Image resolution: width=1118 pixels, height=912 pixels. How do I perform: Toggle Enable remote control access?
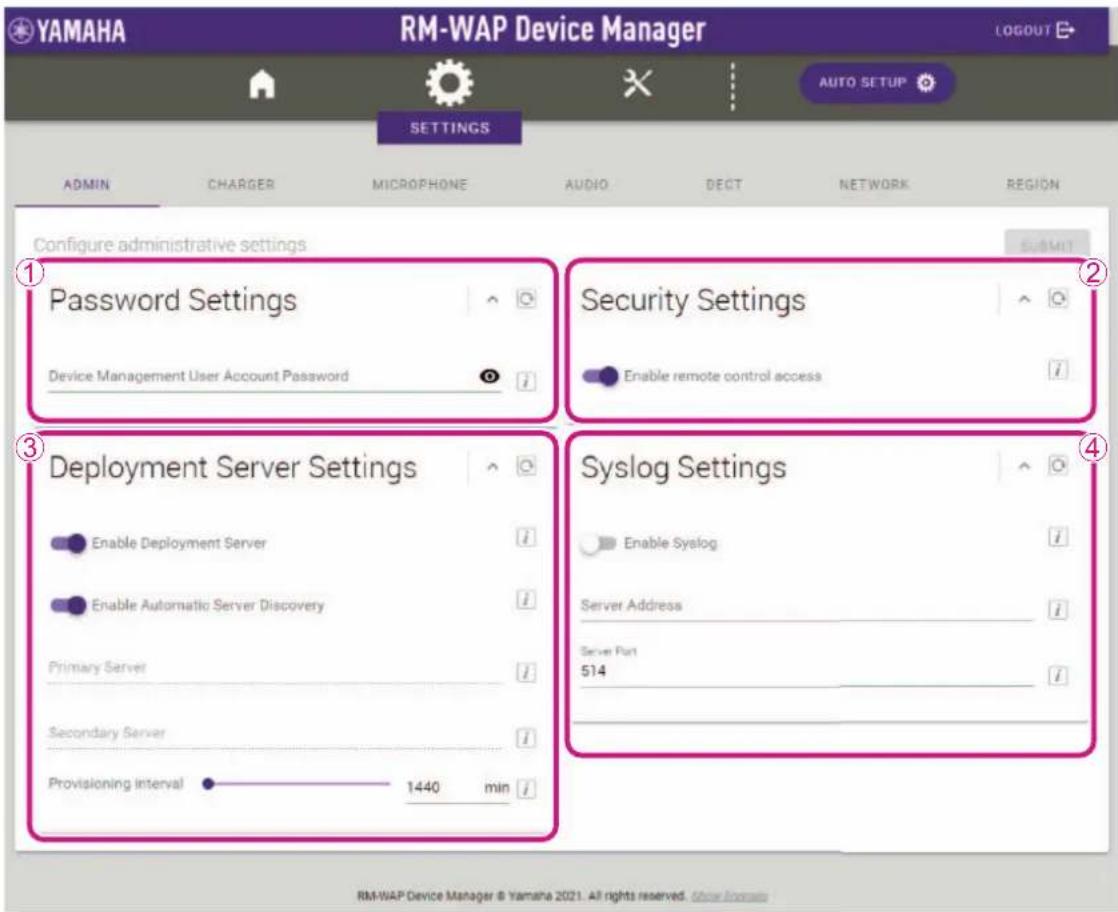(600, 376)
